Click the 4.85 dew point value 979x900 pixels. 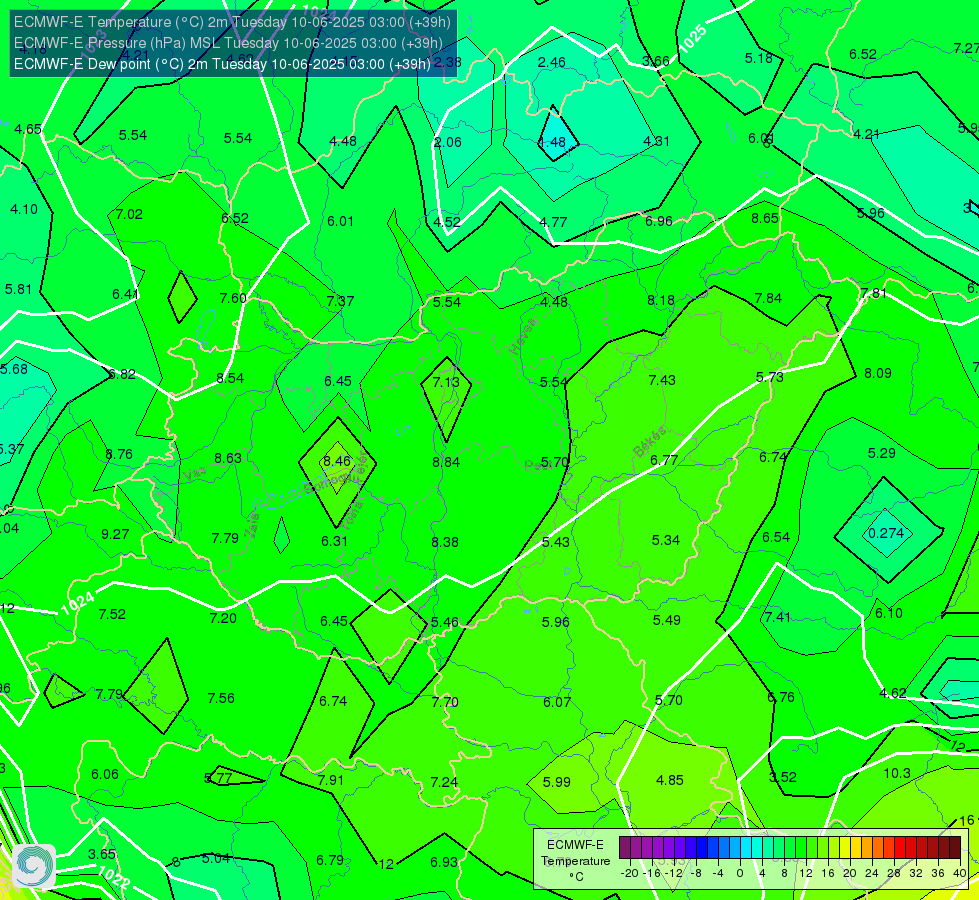(669, 780)
